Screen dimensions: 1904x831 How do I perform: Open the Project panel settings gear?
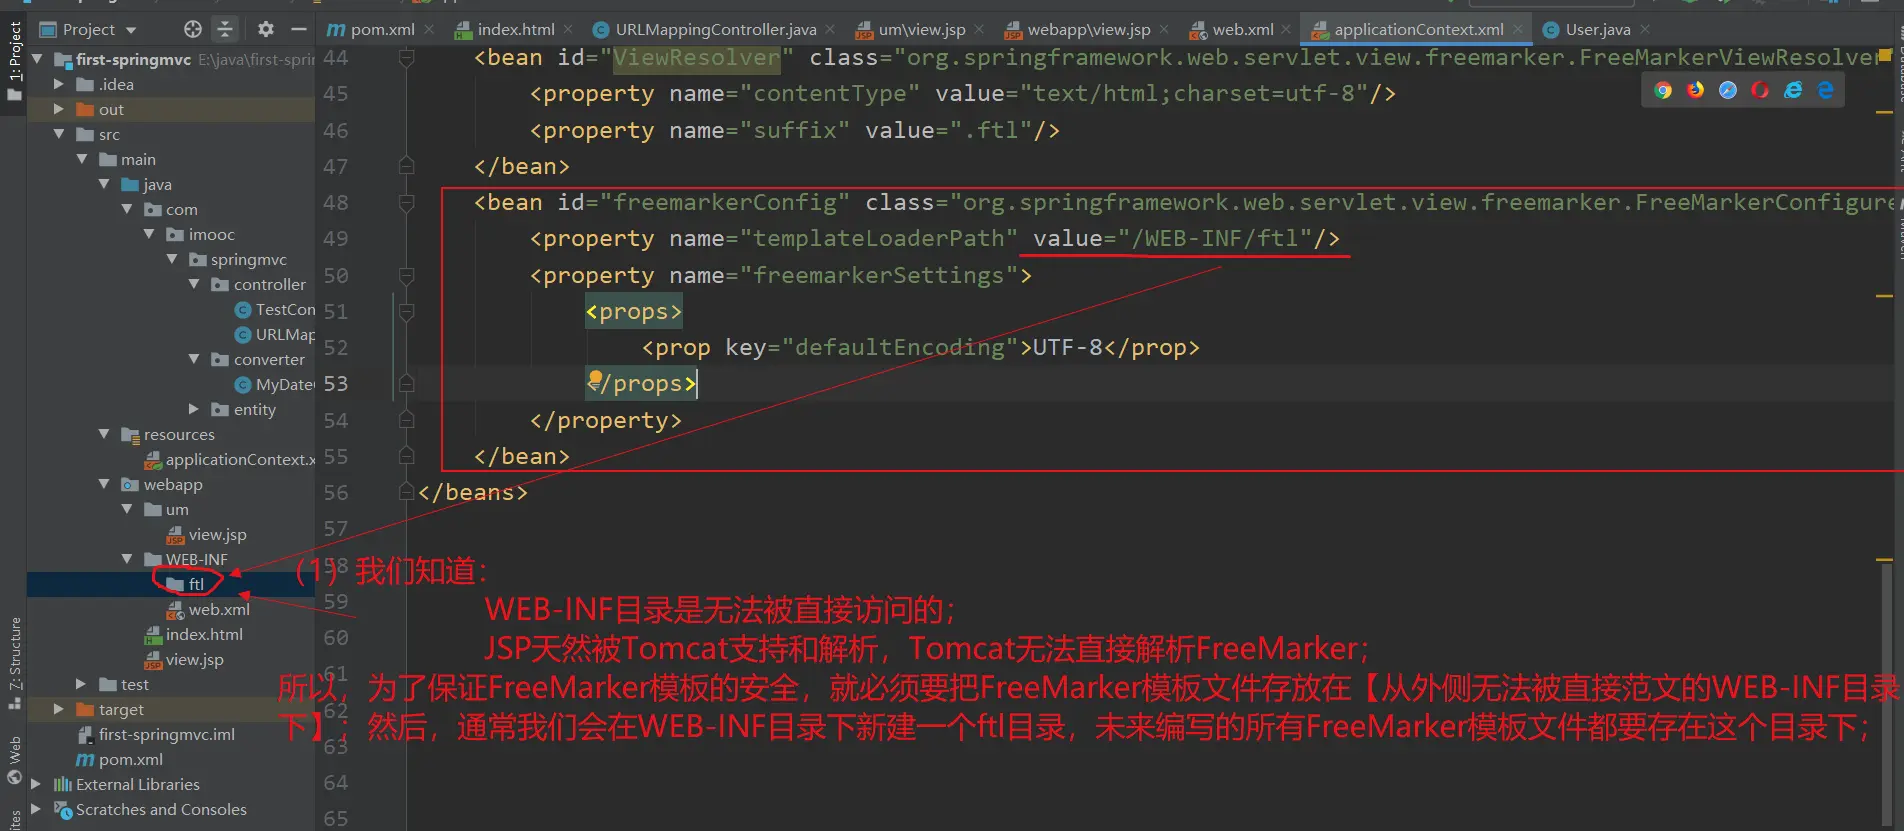pyautogui.click(x=265, y=29)
